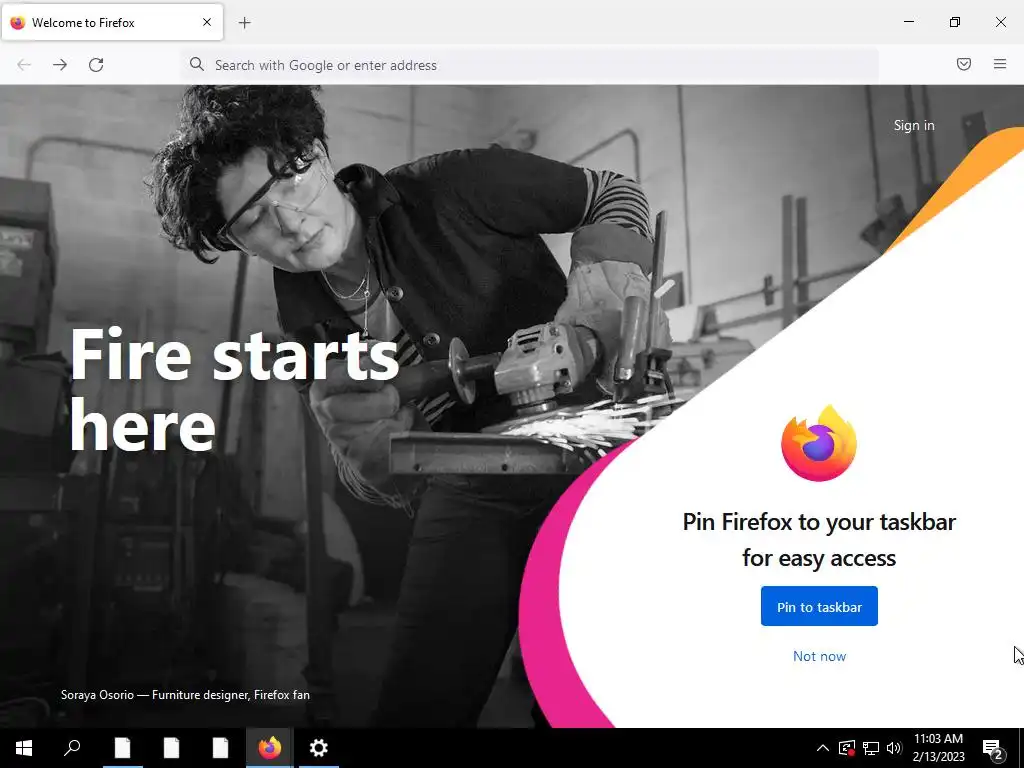Dismiss with the Not now link
The image size is (1024, 768).
click(819, 656)
